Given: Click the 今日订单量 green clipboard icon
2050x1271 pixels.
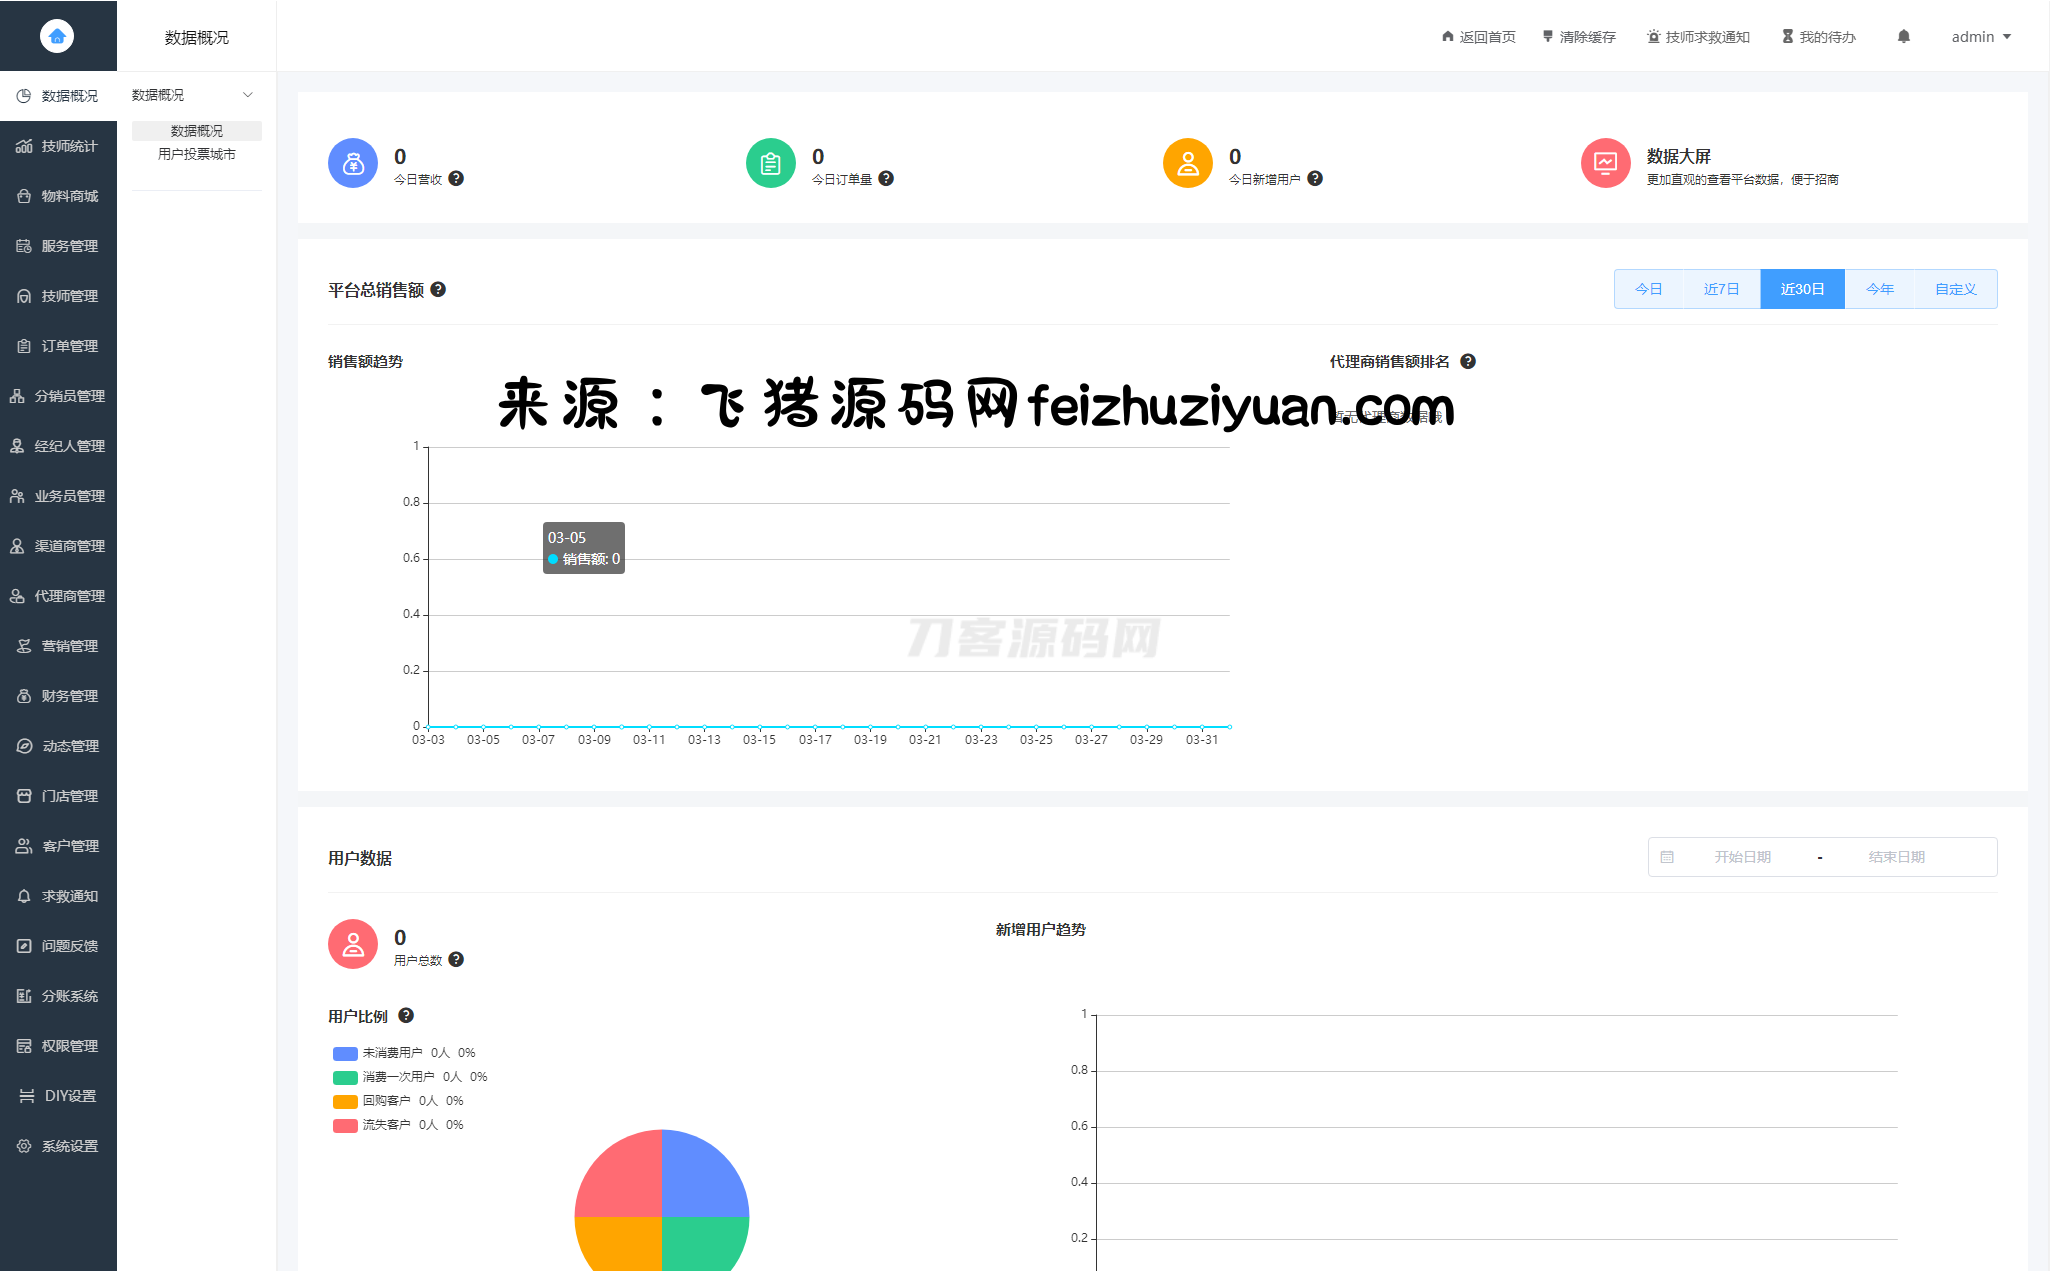Looking at the screenshot, I should [x=770, y=163].
